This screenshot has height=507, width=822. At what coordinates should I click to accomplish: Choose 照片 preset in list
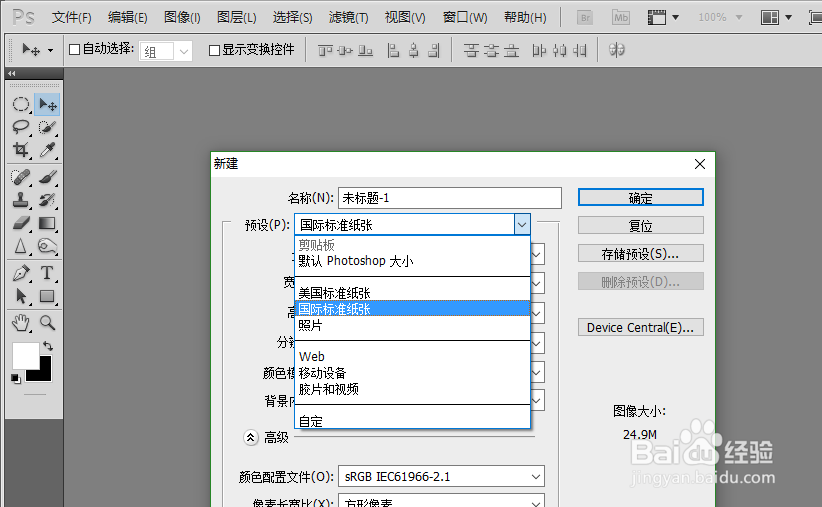[x=412, y=325]
